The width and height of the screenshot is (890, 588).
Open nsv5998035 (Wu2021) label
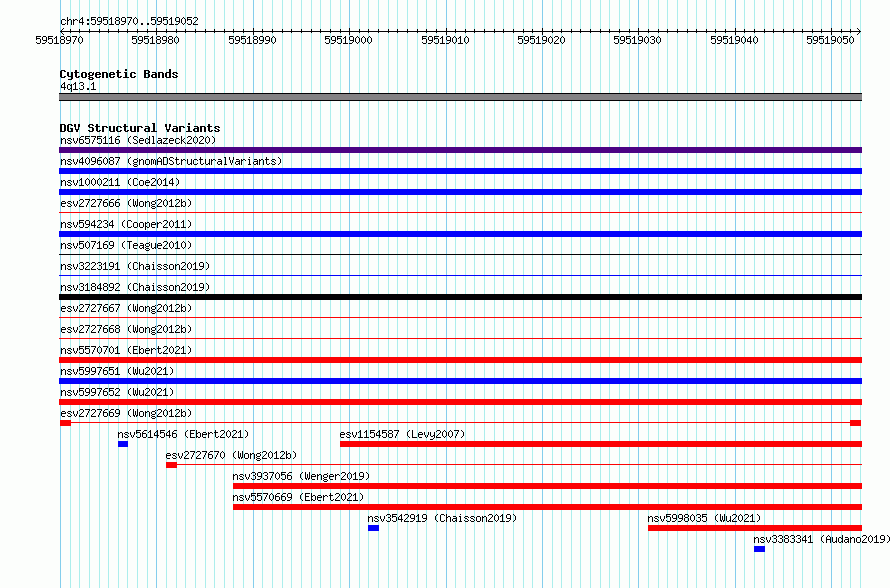pyautogui.click(x=704, y=518)
